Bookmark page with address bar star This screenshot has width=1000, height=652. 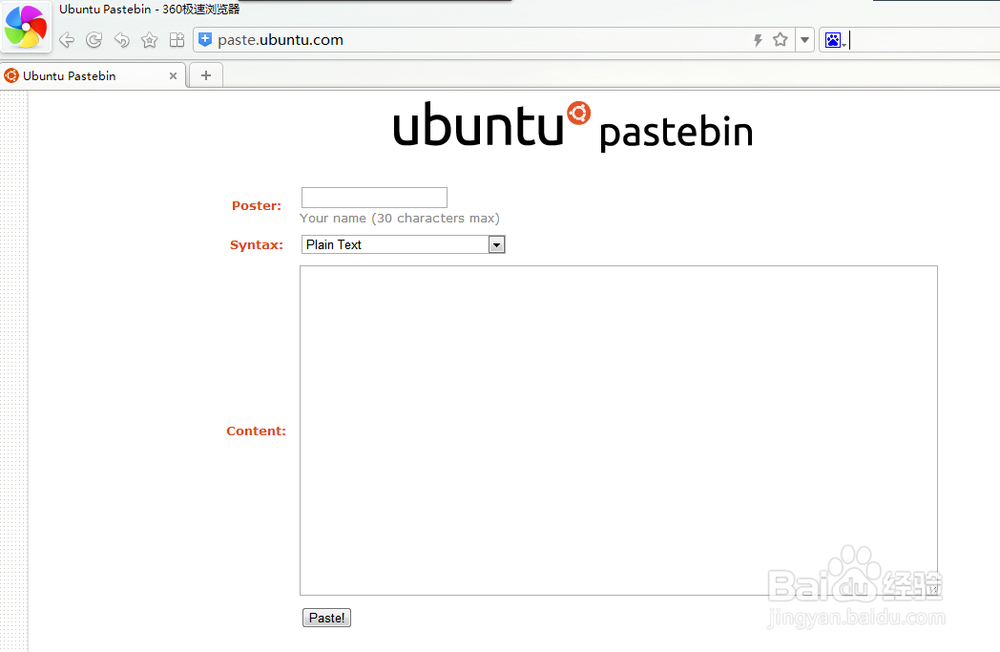780,40
